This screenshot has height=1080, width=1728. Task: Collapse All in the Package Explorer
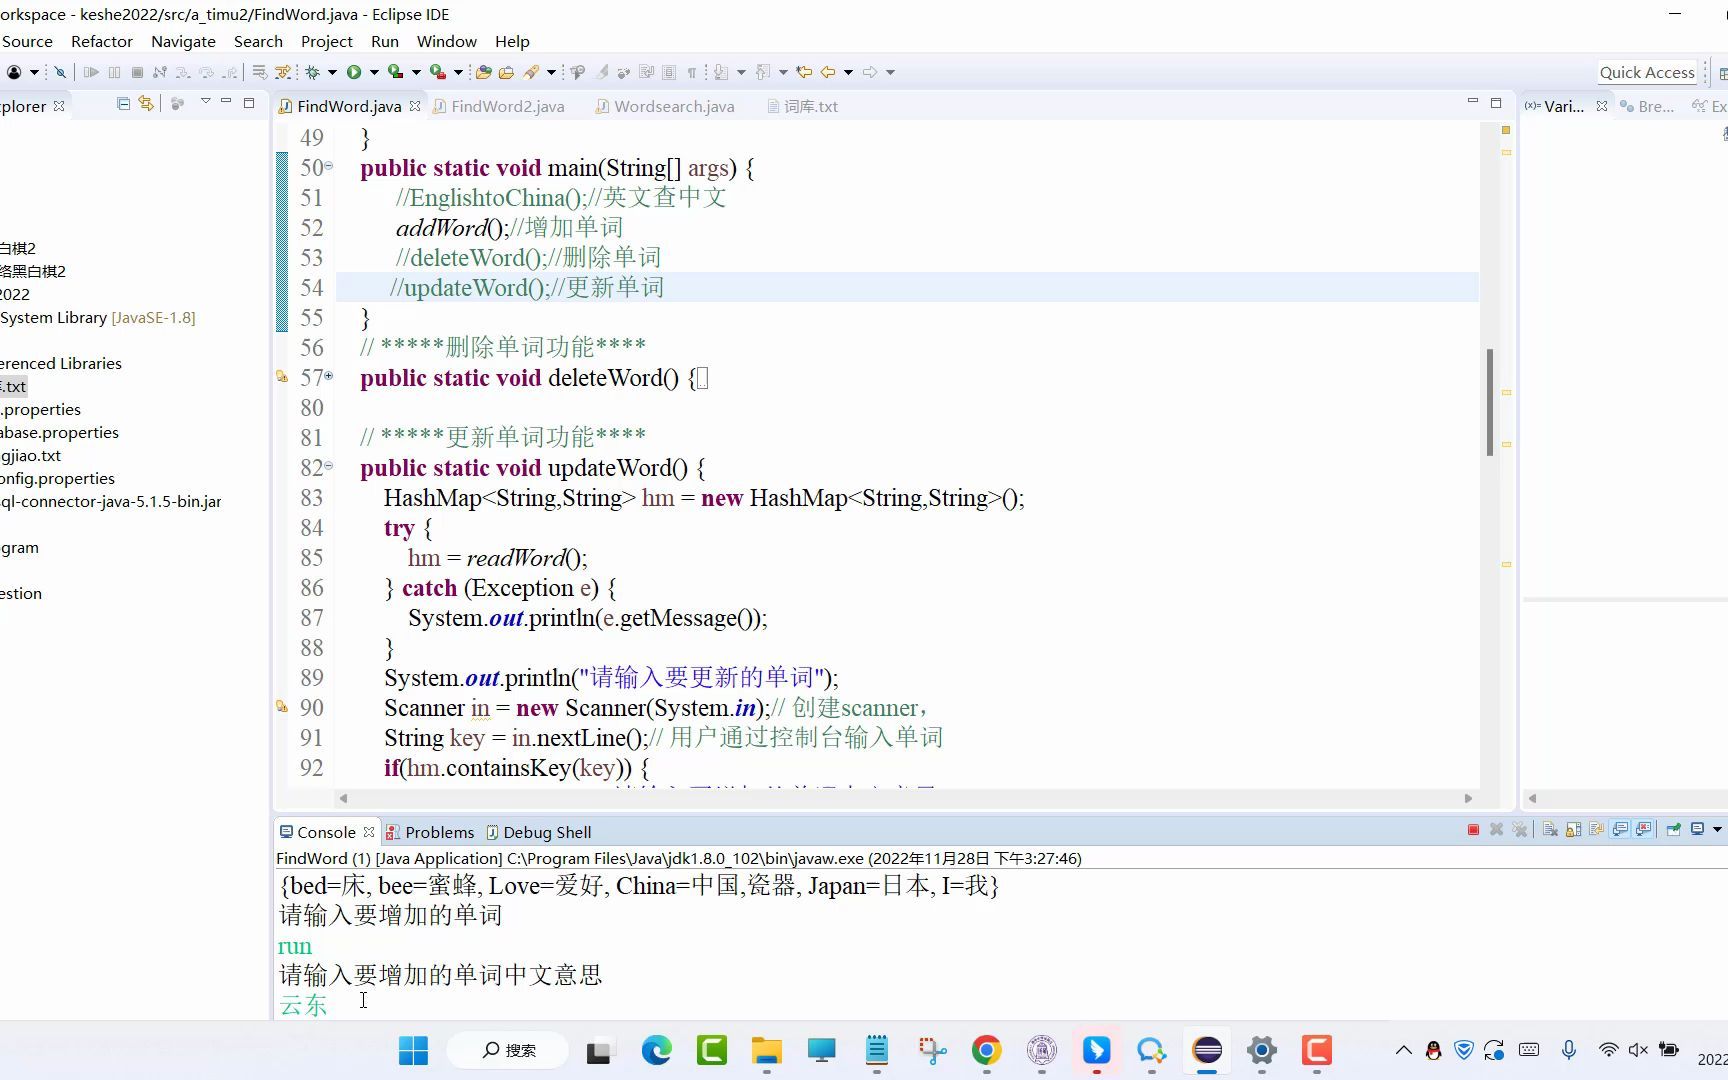[123, 103]
